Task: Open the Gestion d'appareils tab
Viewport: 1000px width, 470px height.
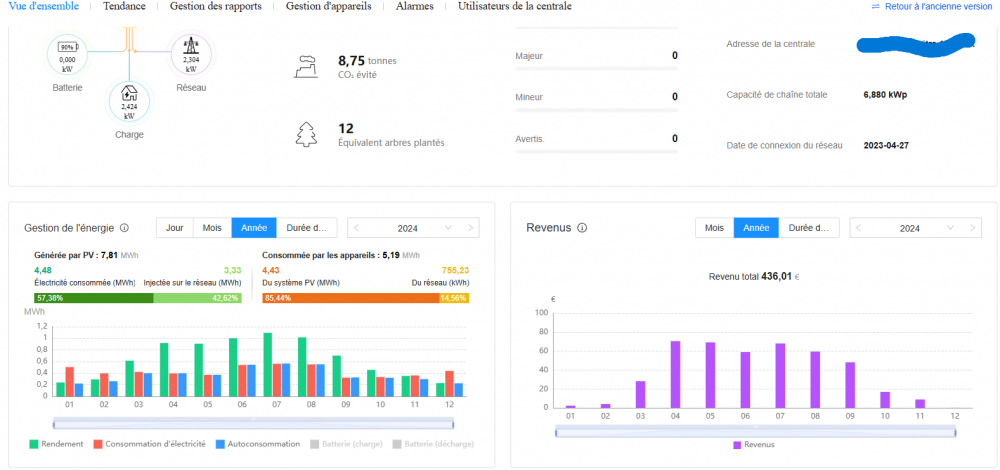Action: [x=328, y=6]
